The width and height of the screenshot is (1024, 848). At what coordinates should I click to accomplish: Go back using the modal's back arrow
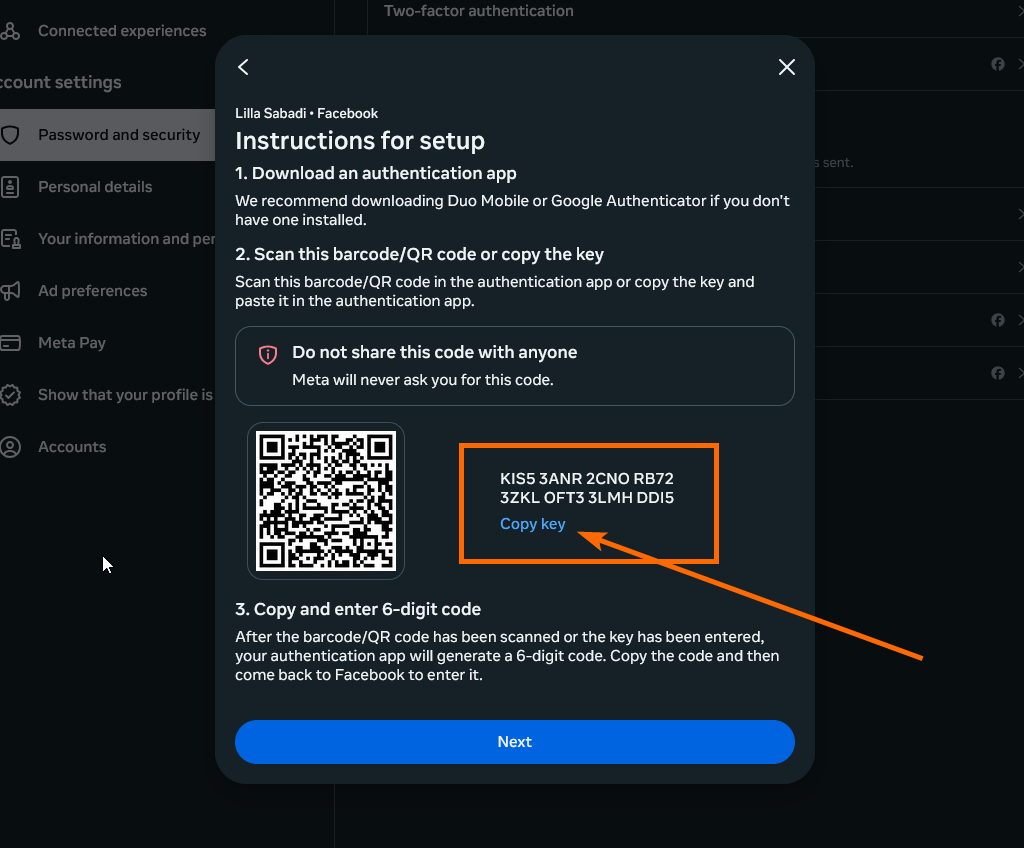[243, 67]
